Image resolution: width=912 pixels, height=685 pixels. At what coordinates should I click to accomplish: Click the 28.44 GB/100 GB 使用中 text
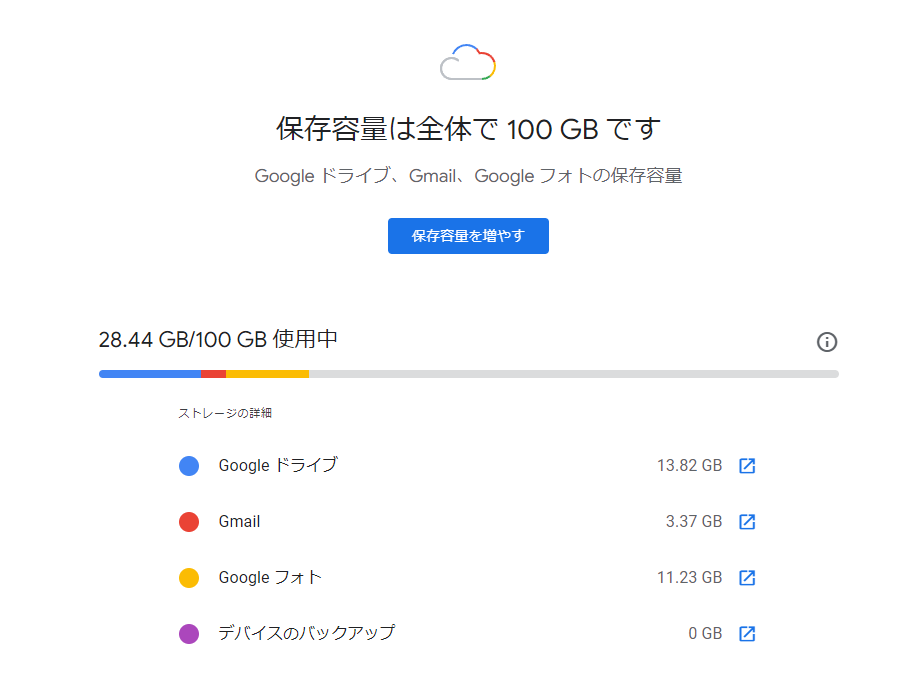click(218, 339)
